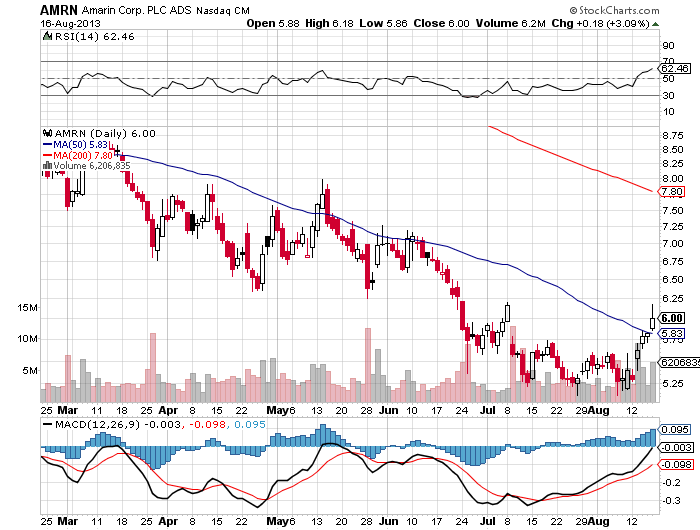Click the AMRN ticker symbol title
Screen dimensions: 700x530
(59, 10)
